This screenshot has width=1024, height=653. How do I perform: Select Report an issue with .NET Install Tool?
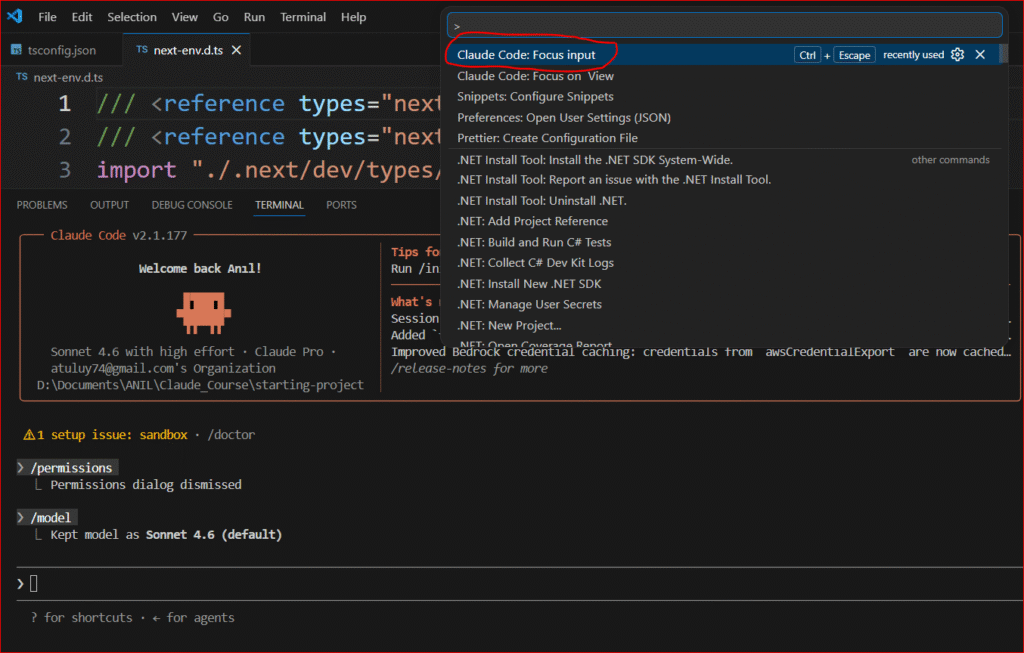(723, 180)
